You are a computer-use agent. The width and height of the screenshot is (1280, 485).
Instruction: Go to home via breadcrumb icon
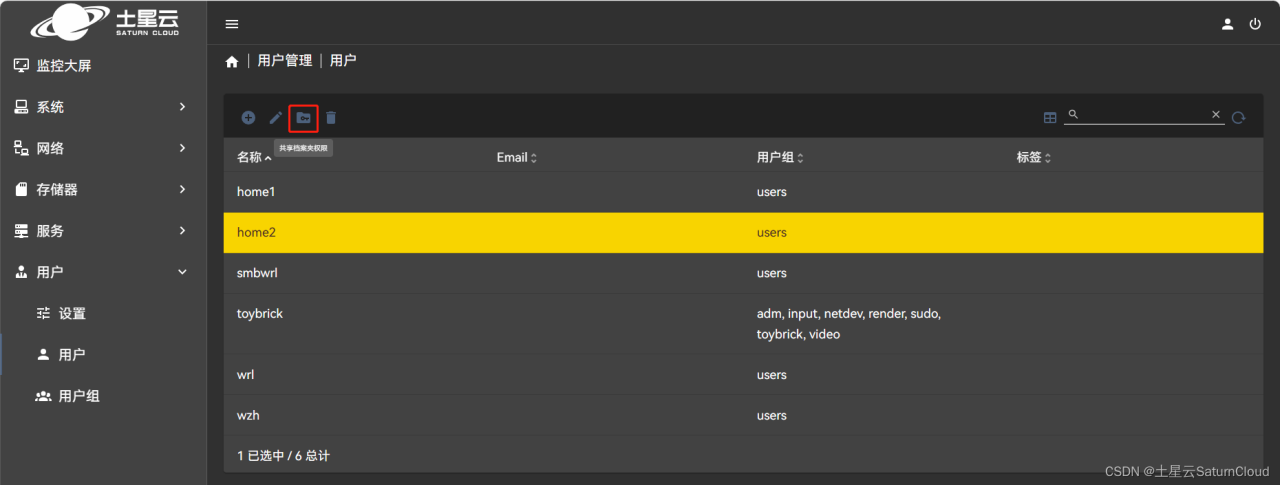point(232,61)
